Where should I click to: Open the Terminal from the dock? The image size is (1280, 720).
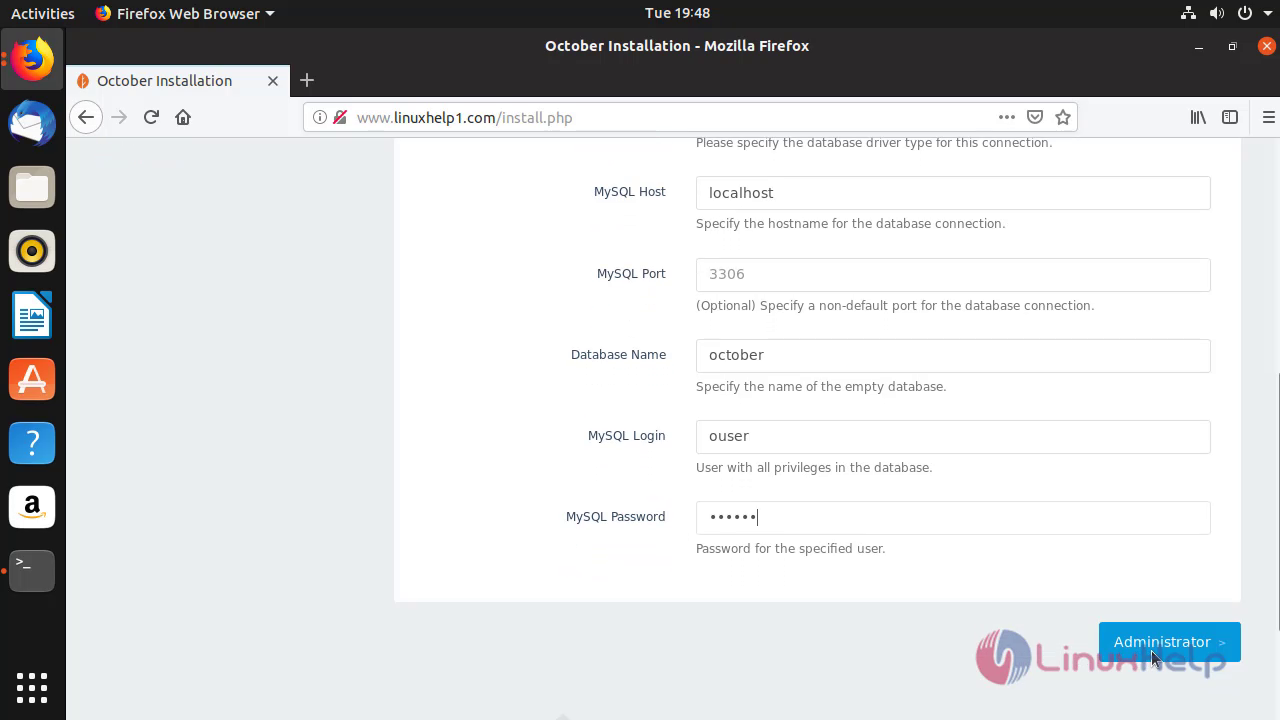[x=32, y=570]
